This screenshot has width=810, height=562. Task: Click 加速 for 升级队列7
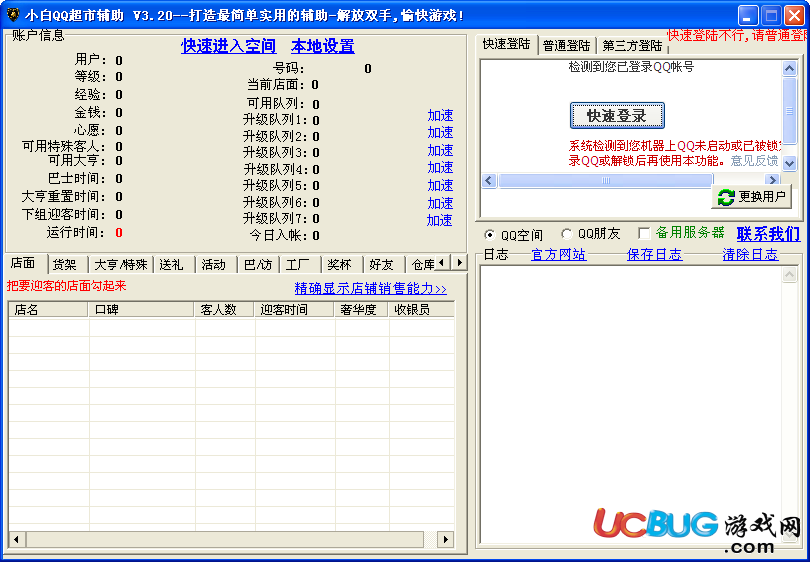(440, 221)
